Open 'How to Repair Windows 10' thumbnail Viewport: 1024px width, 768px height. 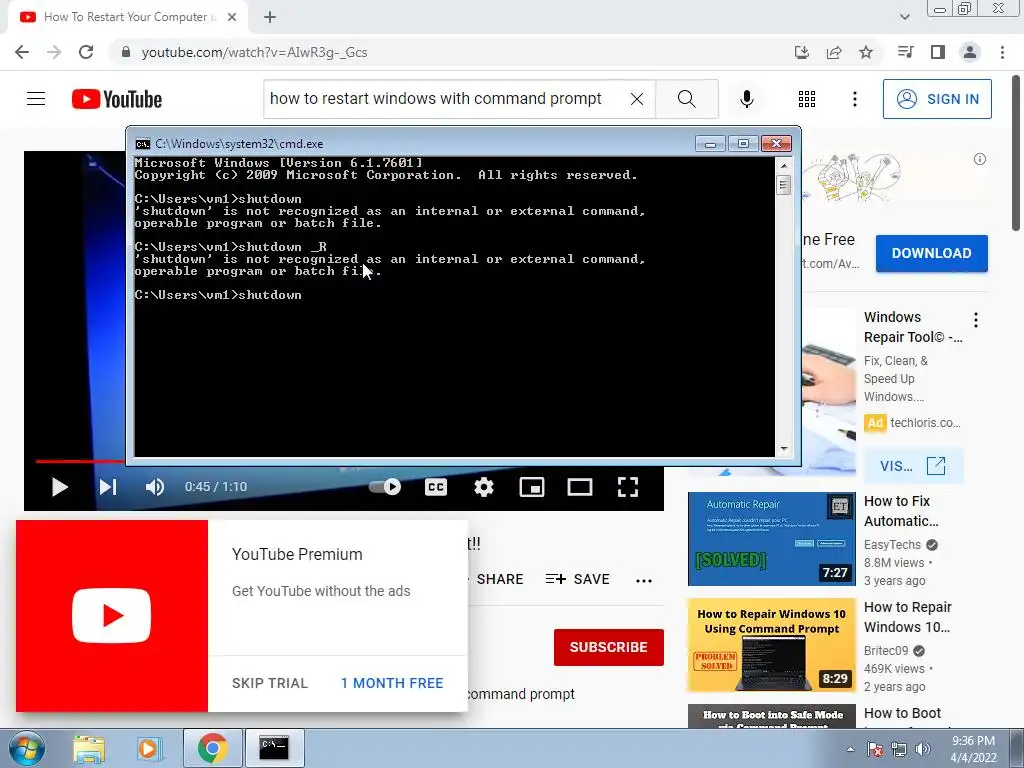[x=771, y=645]
